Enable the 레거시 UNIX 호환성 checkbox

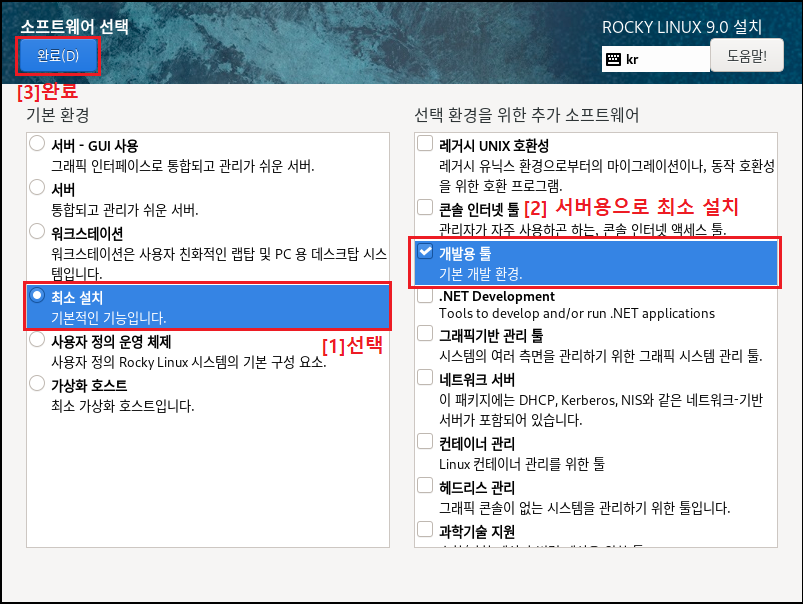click(x=425, y=143)
